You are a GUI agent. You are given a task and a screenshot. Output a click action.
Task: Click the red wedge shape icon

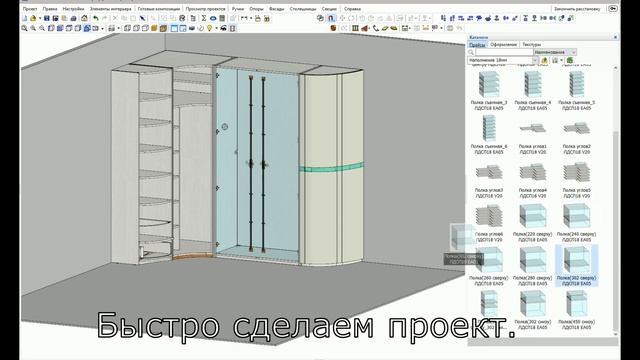tap(364, 28)
